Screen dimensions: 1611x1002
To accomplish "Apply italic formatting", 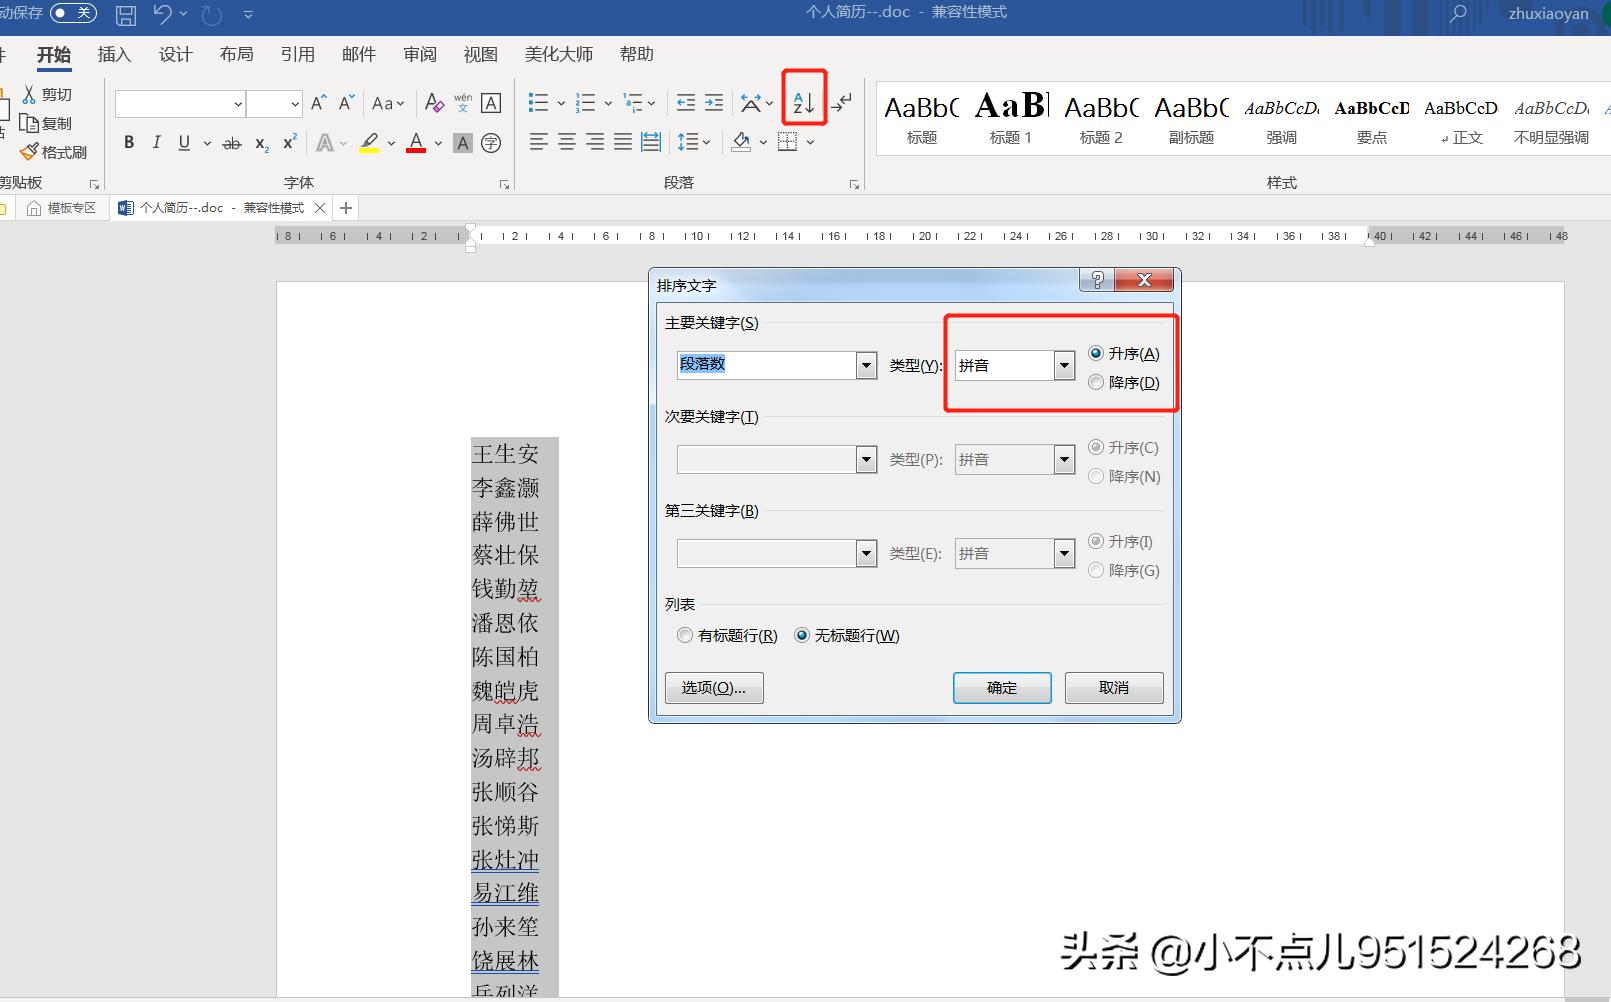I will click(156, 142).
